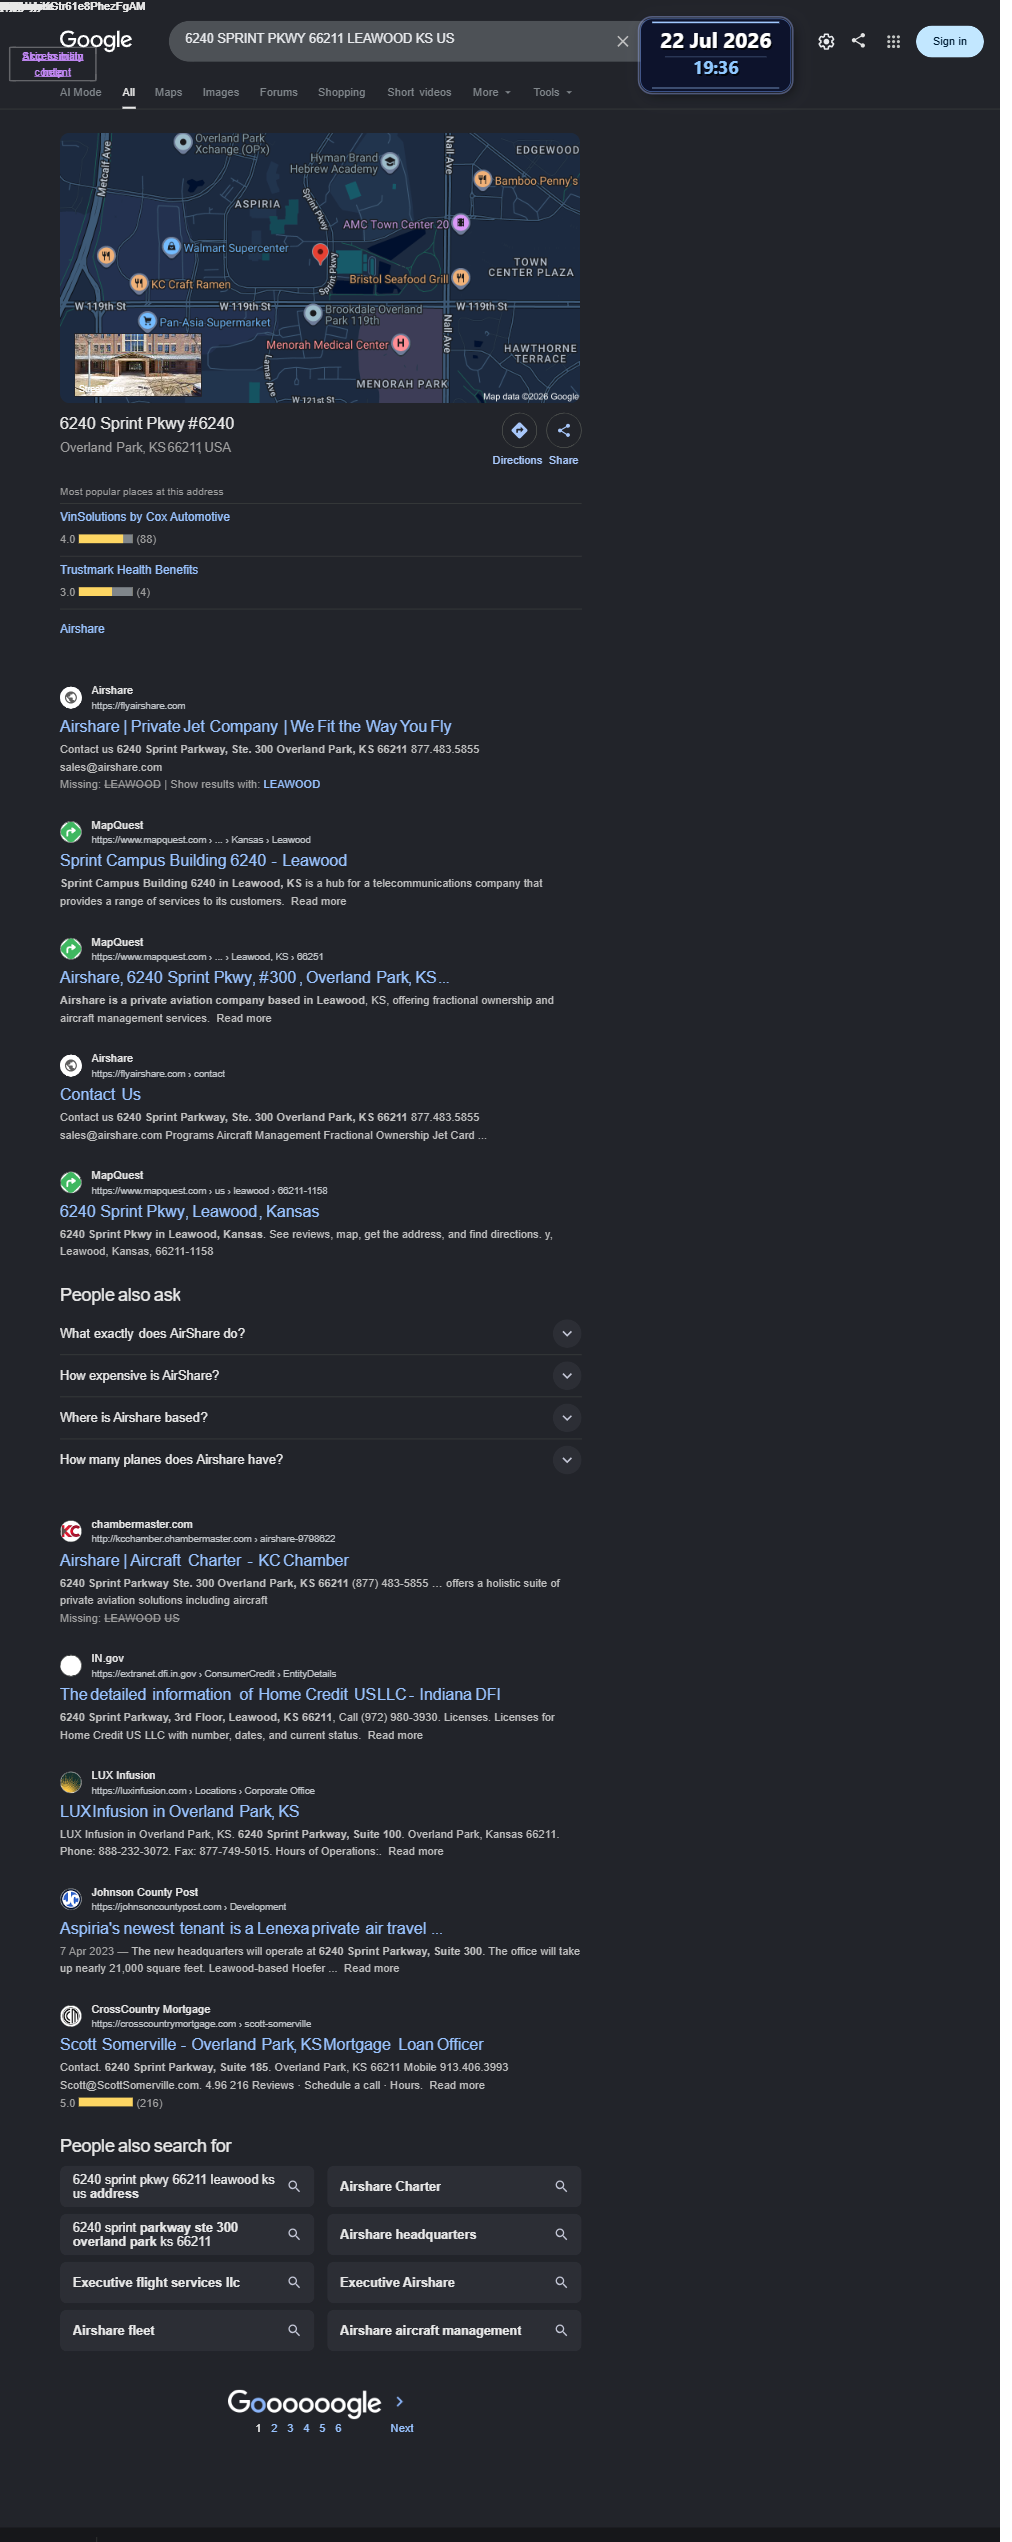Open the quick settings gear icon
1012x2542 pixels.
[x=826, y=41]
